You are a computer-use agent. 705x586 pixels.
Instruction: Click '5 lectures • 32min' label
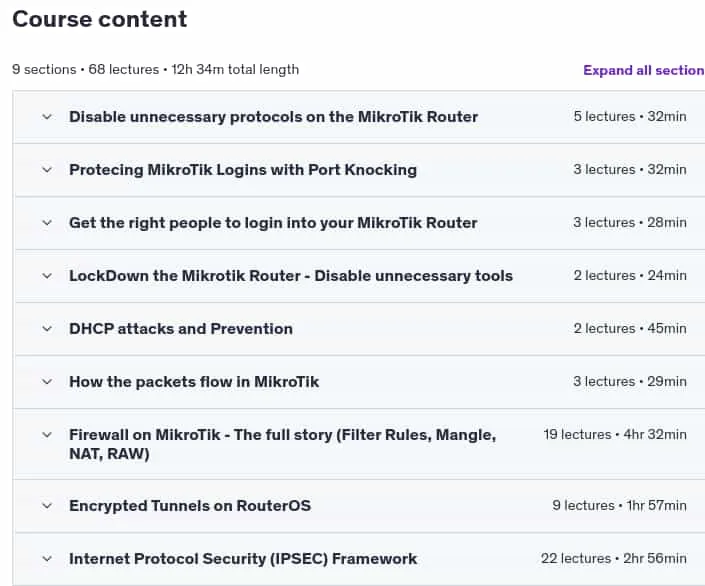pyautogui.click(x=630, y=116)
